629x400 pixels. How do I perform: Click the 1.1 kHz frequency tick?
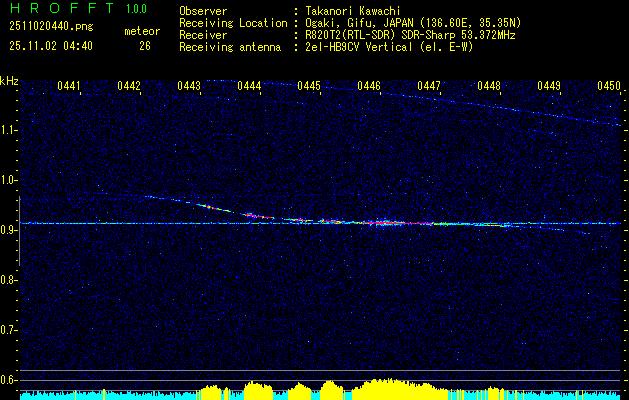pos(9,130)
